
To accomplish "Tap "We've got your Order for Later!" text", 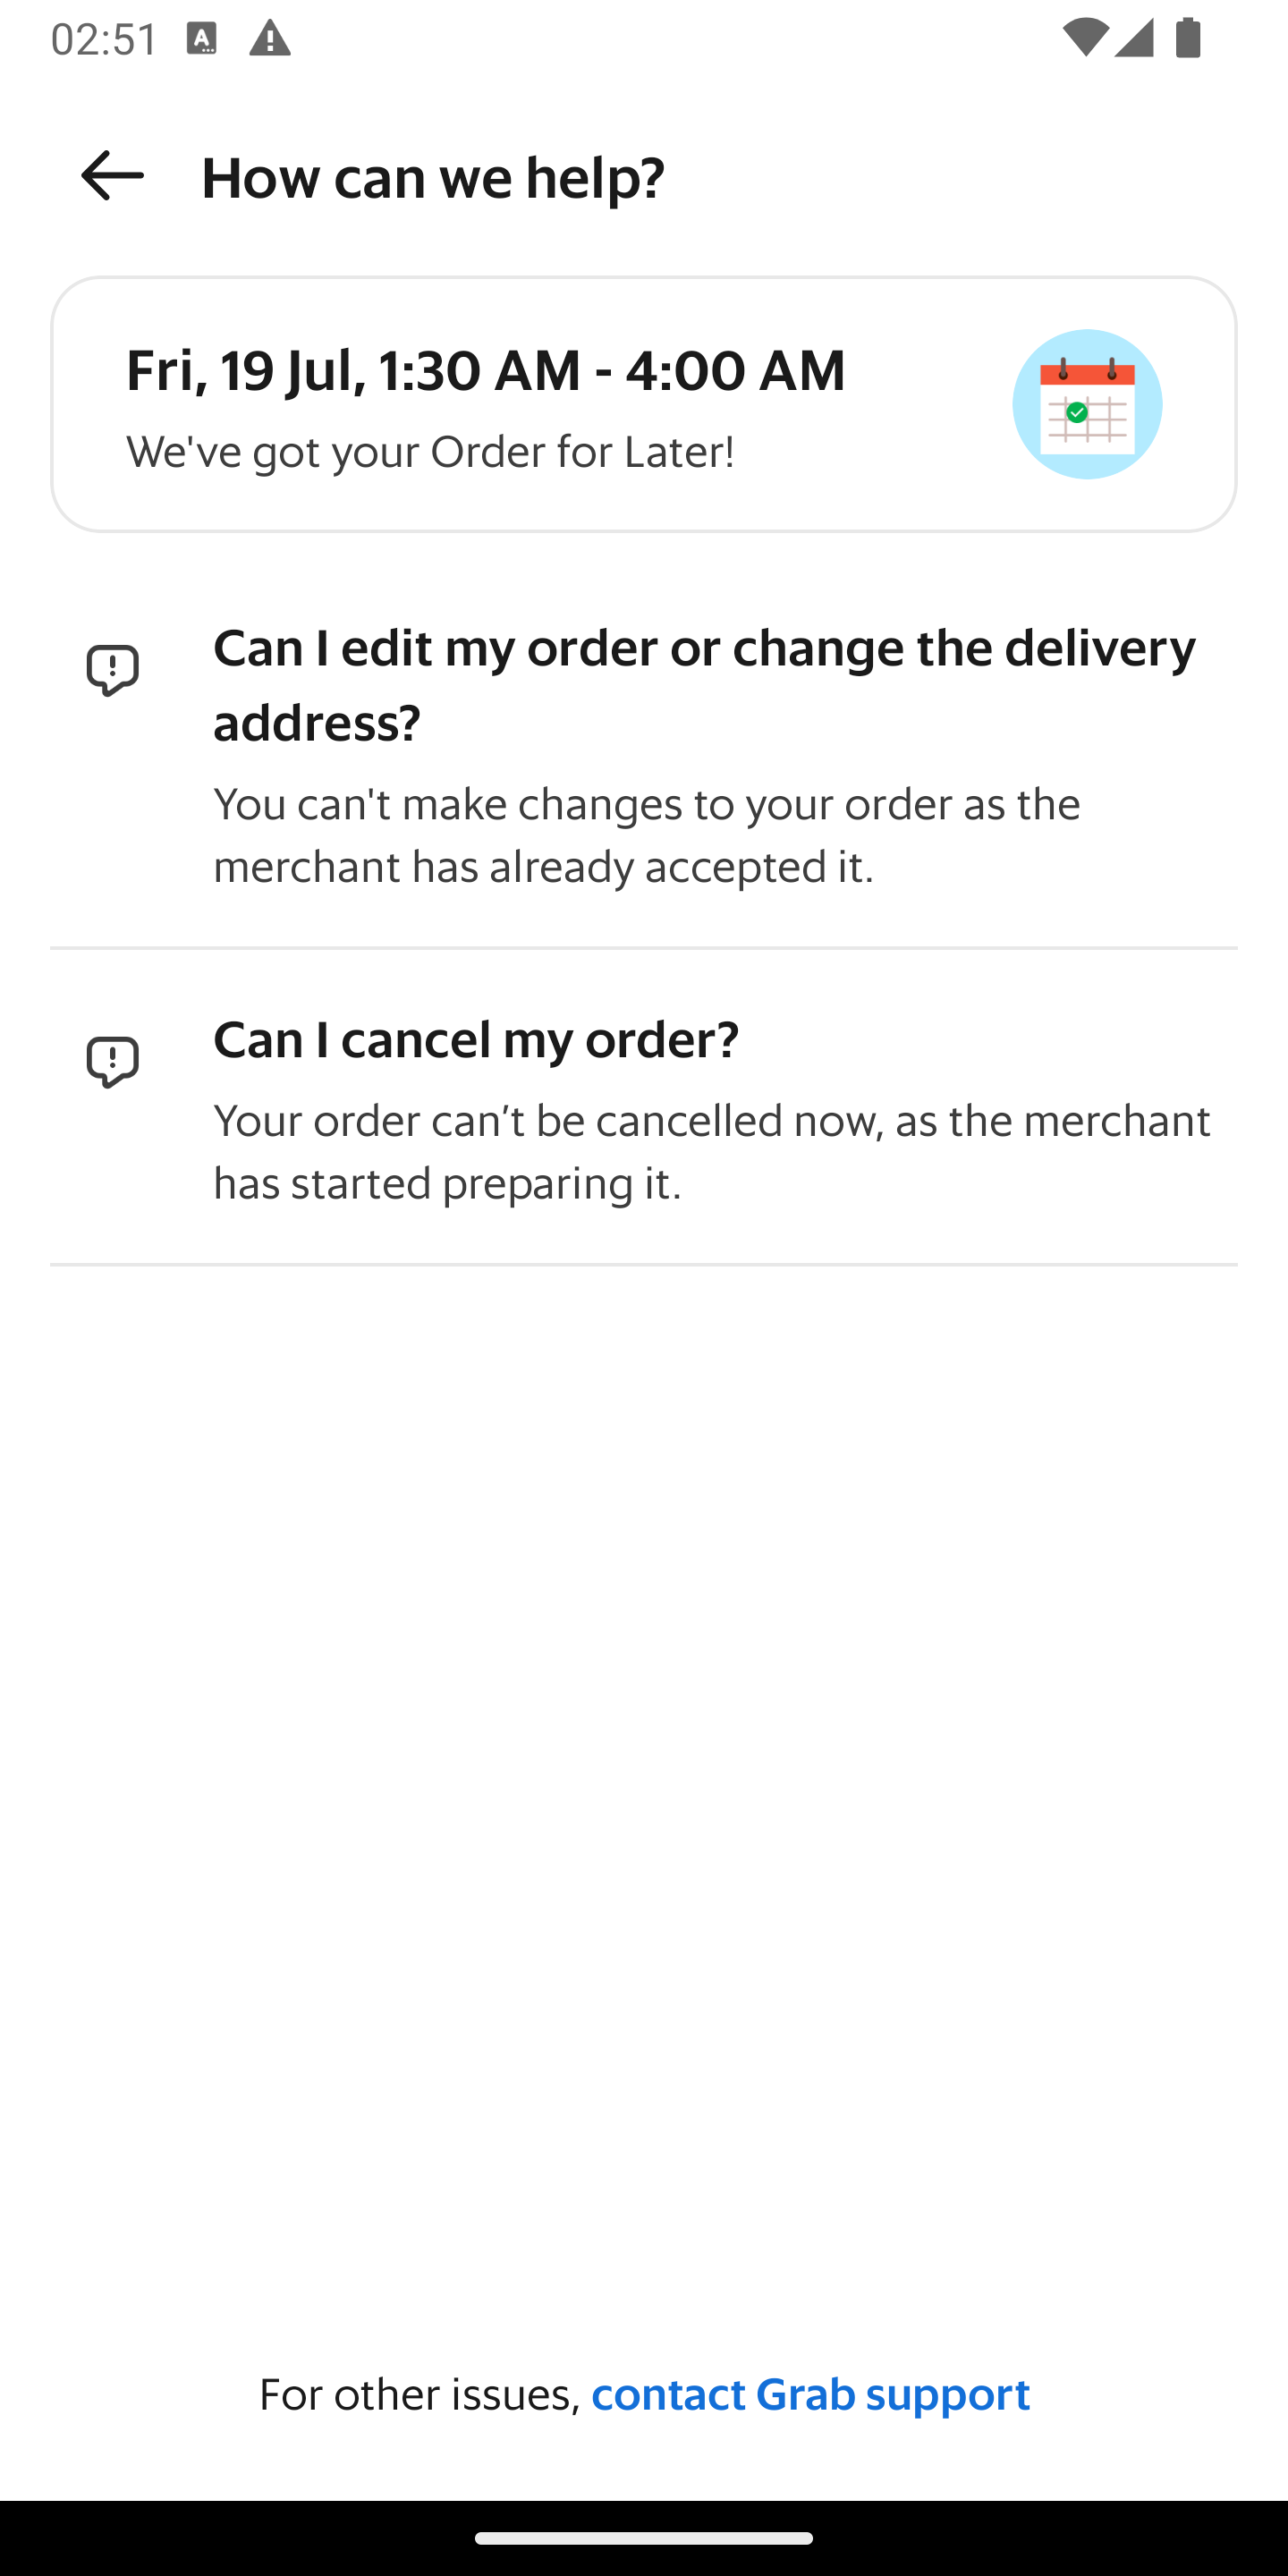I will point(430,452).
